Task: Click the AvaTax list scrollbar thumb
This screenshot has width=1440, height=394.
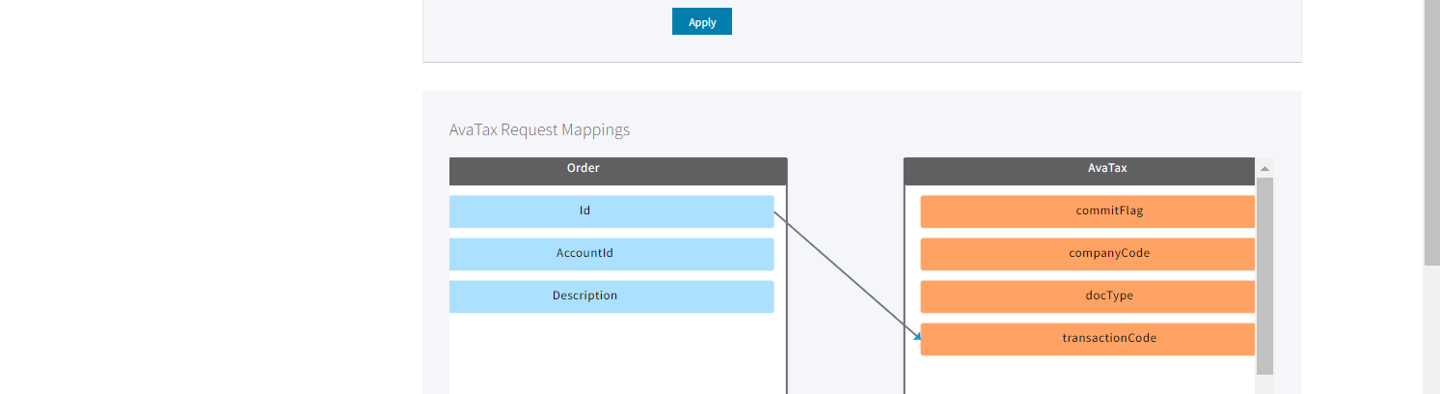Action: click(1265, 276)
